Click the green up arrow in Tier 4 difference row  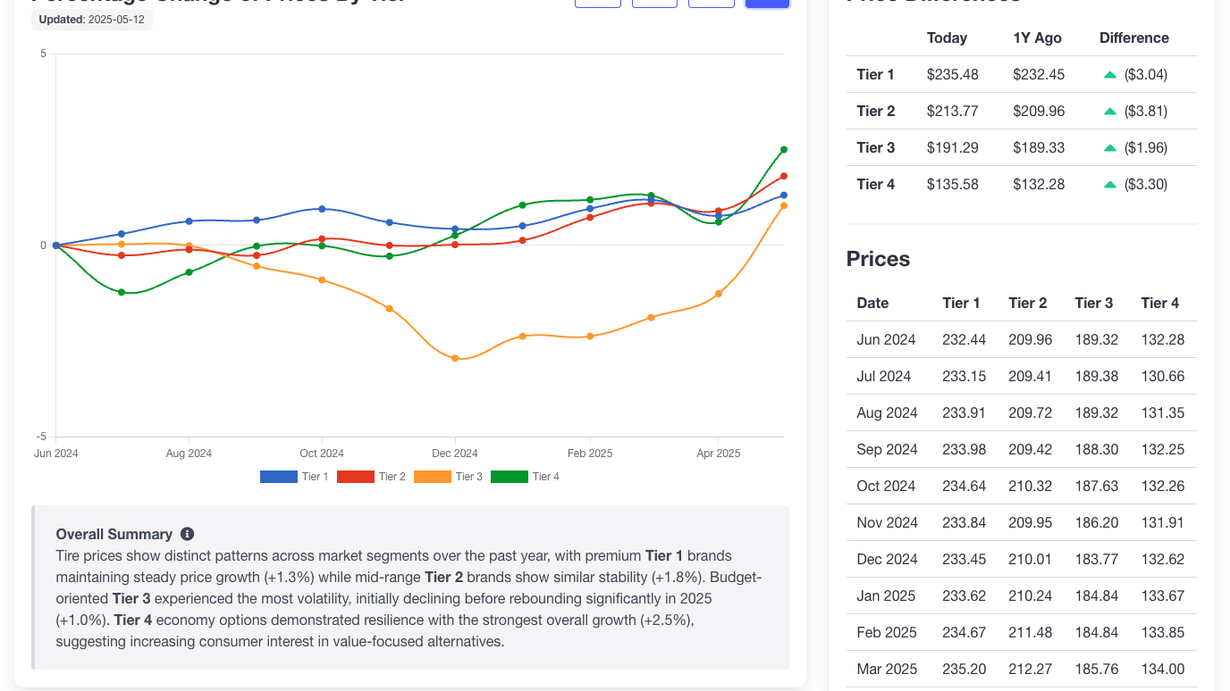click(1110, 185)
